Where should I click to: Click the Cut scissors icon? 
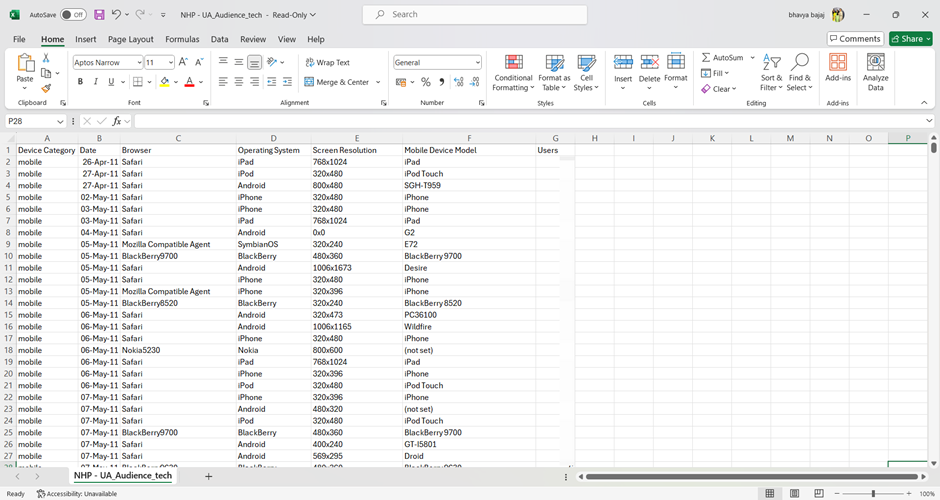tap(46, 59)
